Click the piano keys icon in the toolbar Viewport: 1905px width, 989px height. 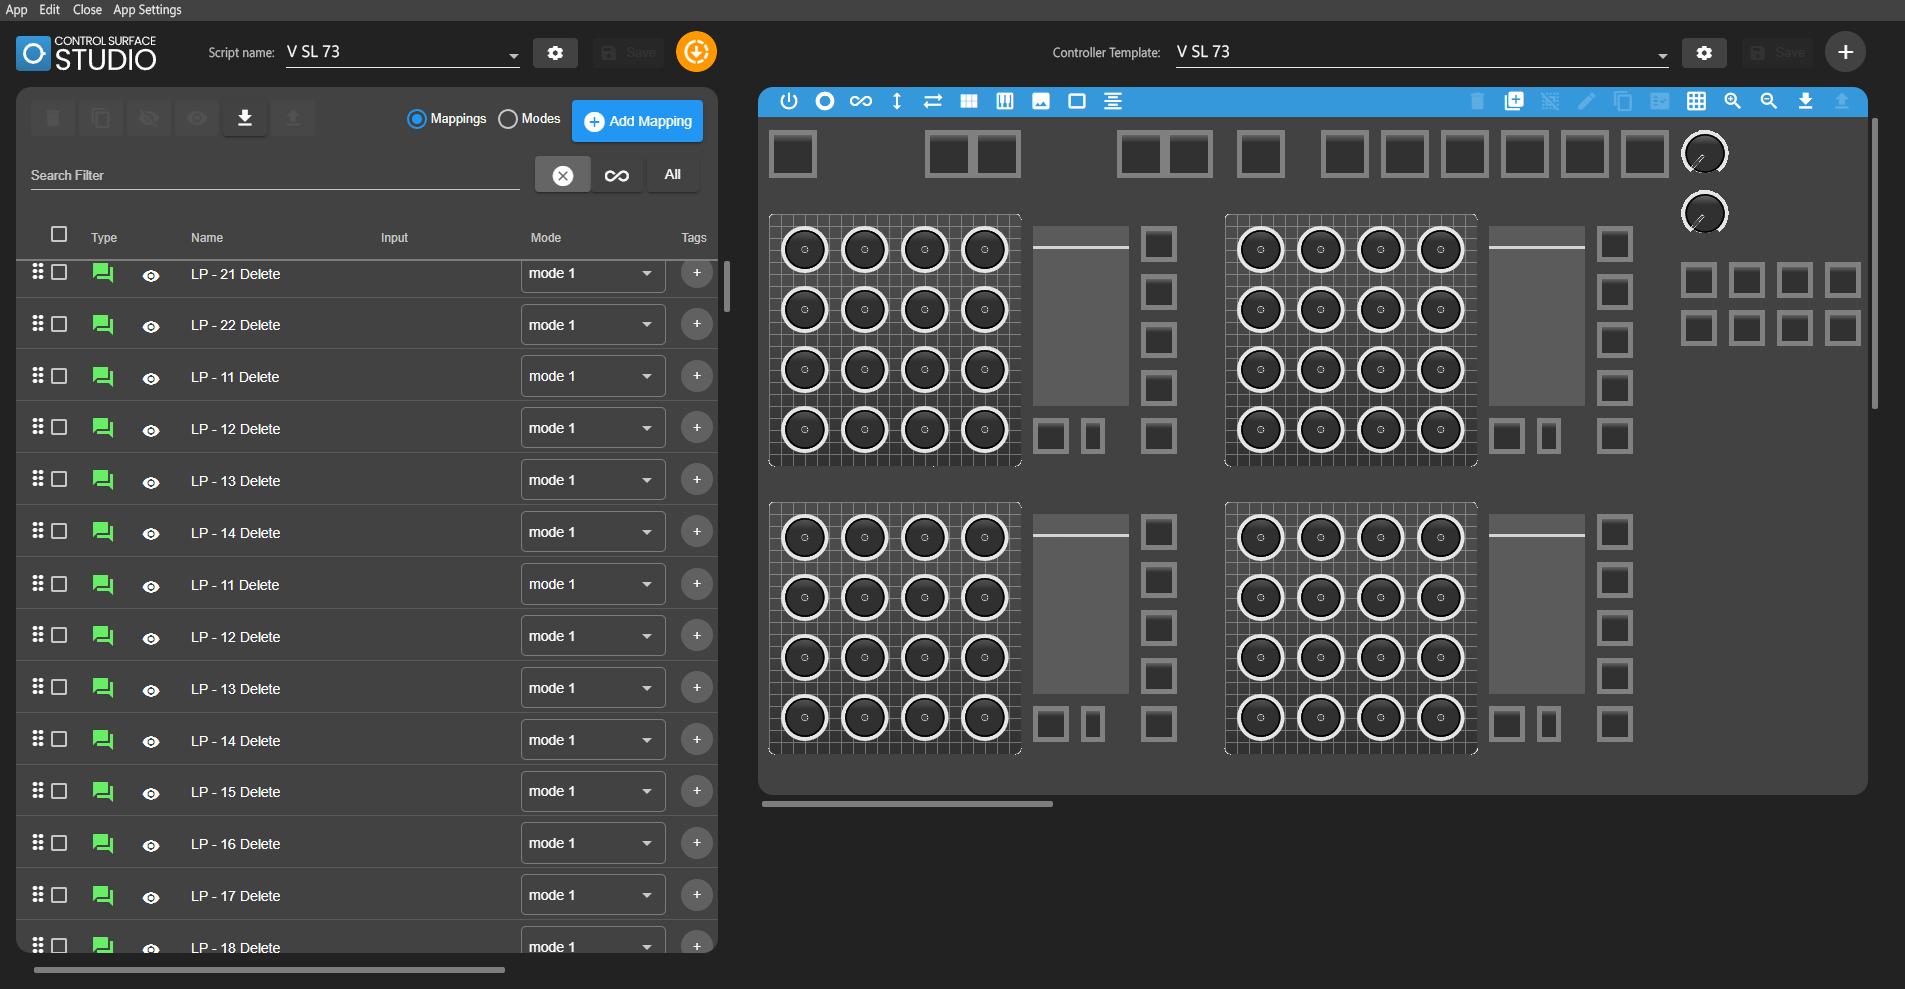[1005, 101]
